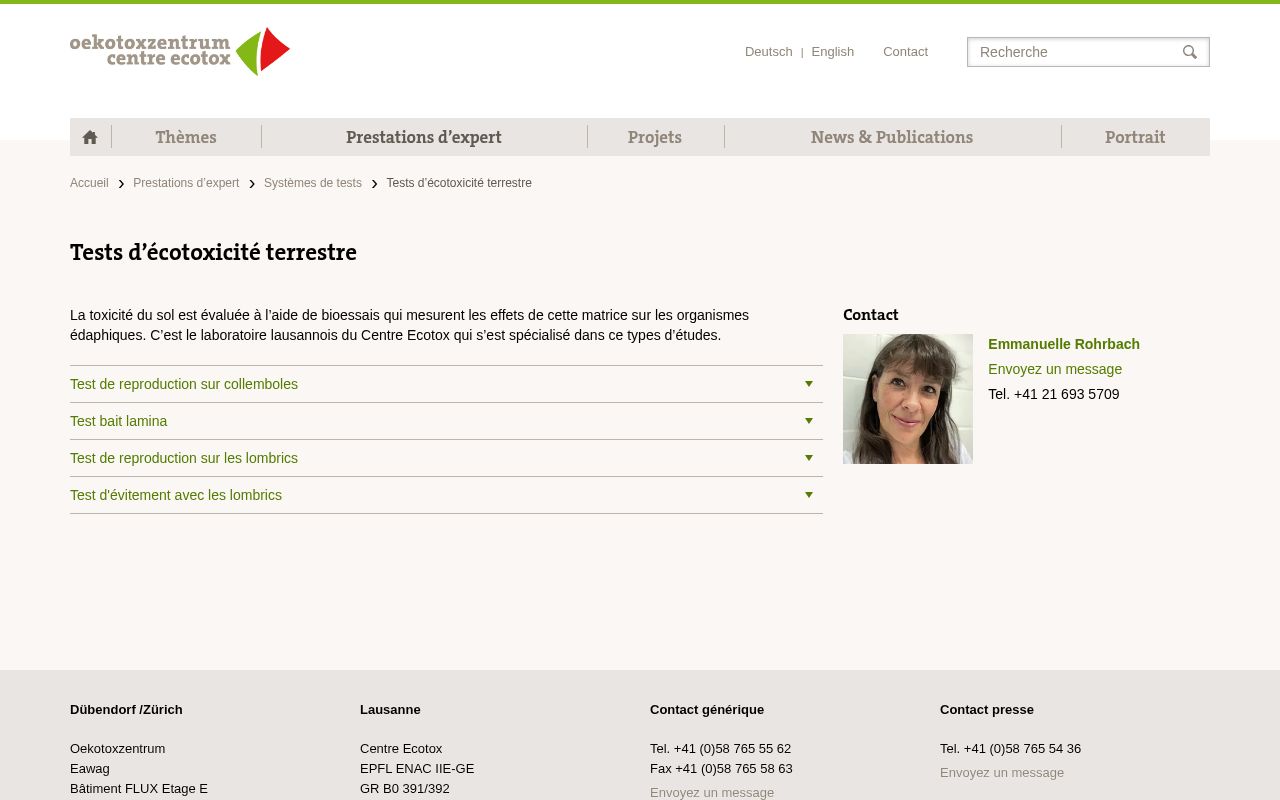
Task: Open Emmanuelle Rohrbach's profile name link
Action: tap(1064, 344)
